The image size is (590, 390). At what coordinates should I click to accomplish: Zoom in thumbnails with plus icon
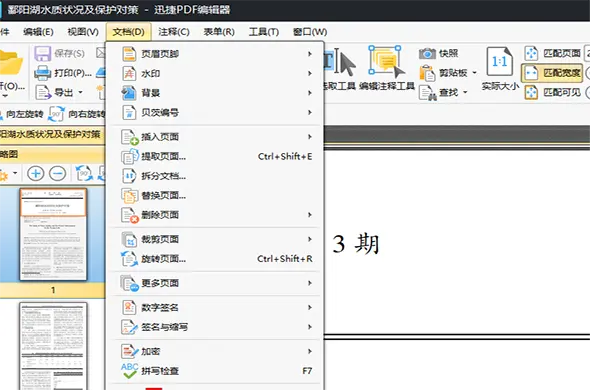36,173
